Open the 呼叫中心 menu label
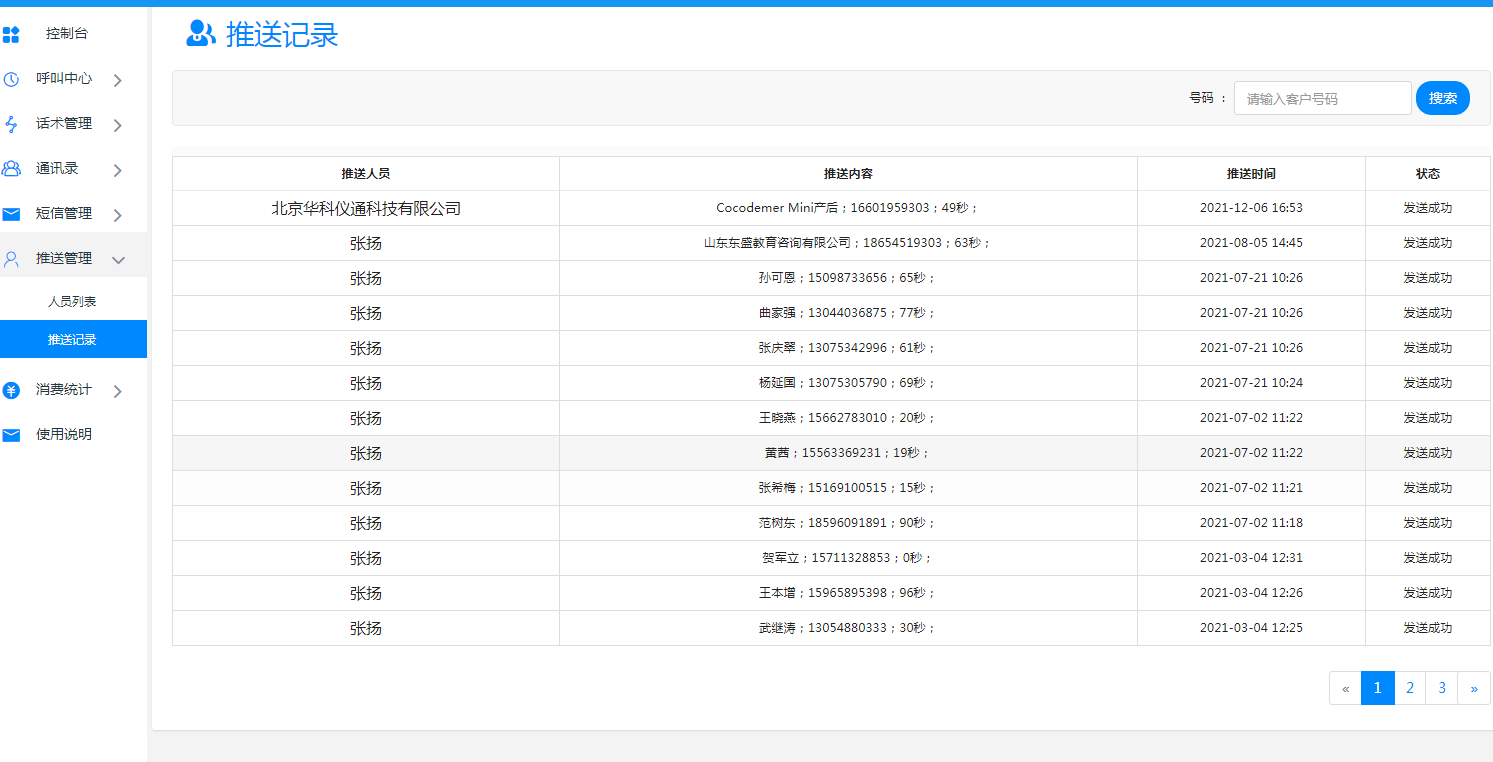Screen dimensions: 1493x762 (64, 79)
